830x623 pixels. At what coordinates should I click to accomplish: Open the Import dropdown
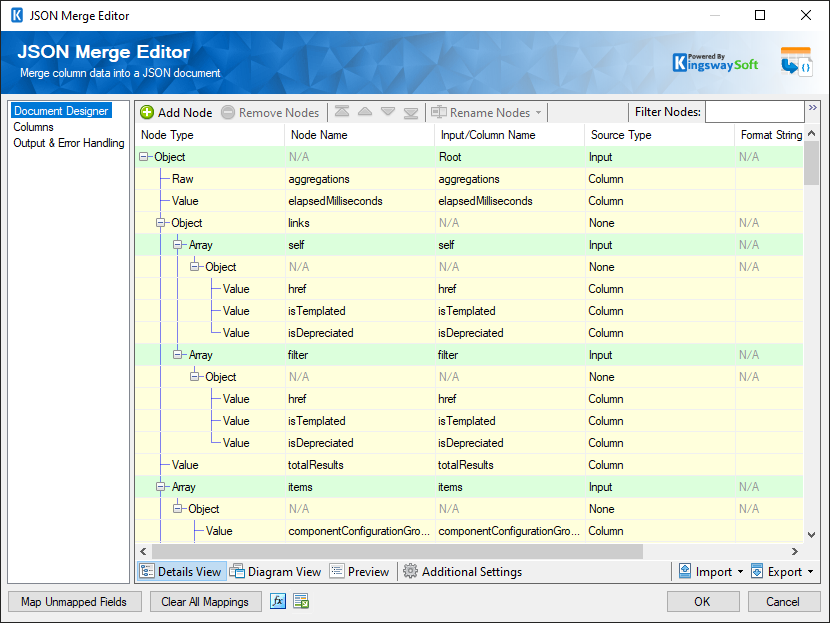(x=711, y=572)
